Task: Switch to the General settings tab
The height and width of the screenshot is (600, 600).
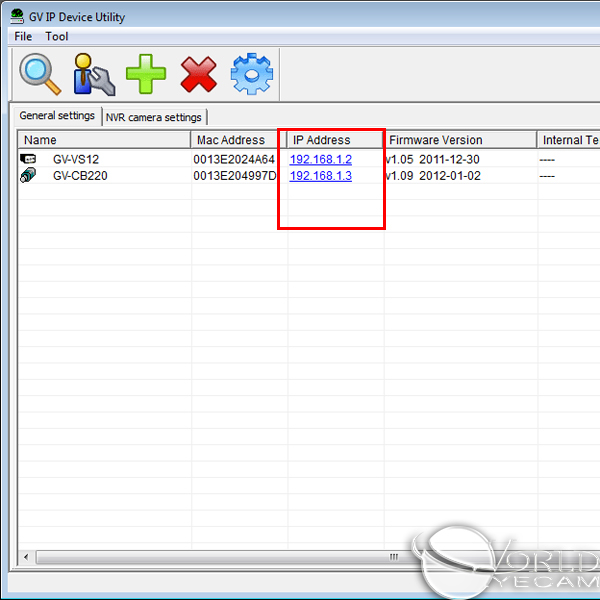Action: pyautogui.click(x=57, y=116)
